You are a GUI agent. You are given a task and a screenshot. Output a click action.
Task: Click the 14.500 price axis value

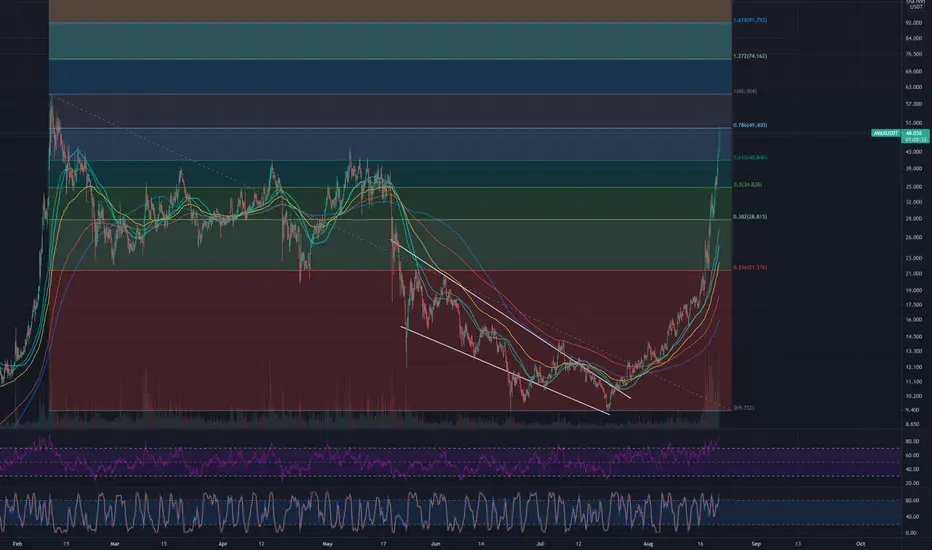pos(913,337)
